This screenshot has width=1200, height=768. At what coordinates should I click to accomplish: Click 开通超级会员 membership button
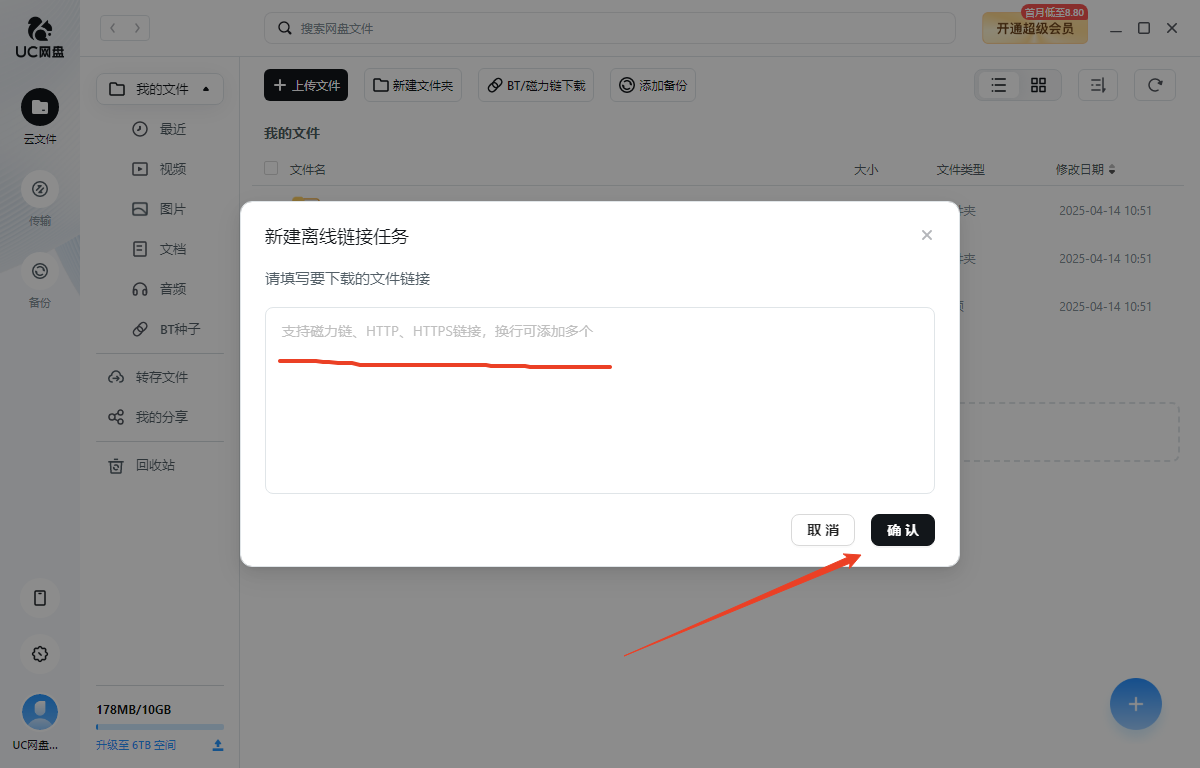click(1035, 28)
